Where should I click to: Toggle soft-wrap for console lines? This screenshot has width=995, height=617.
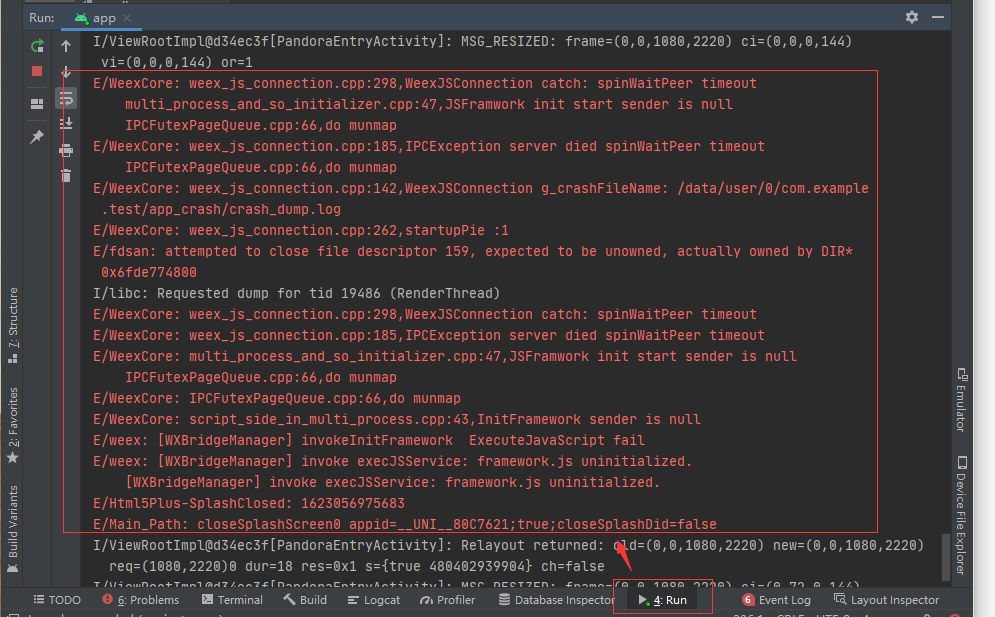(x=65, y=97)
